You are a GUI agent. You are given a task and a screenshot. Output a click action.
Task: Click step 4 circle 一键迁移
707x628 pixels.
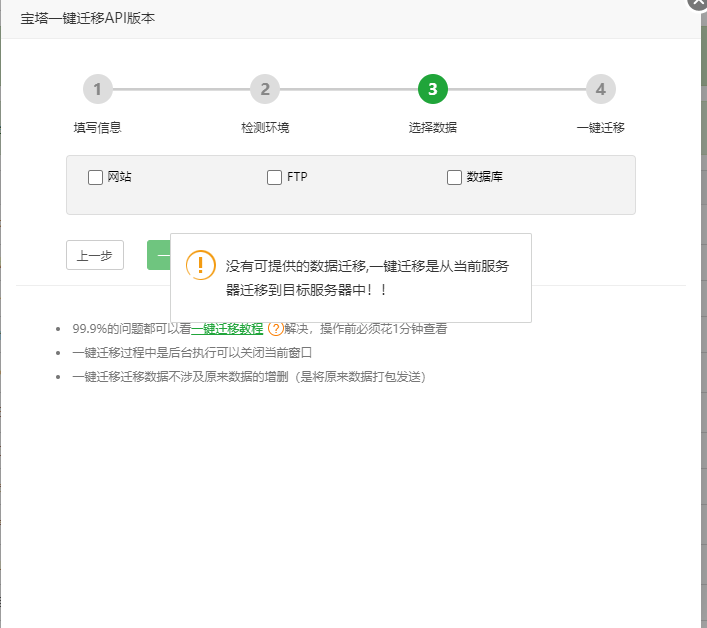(x=601, y=89)
